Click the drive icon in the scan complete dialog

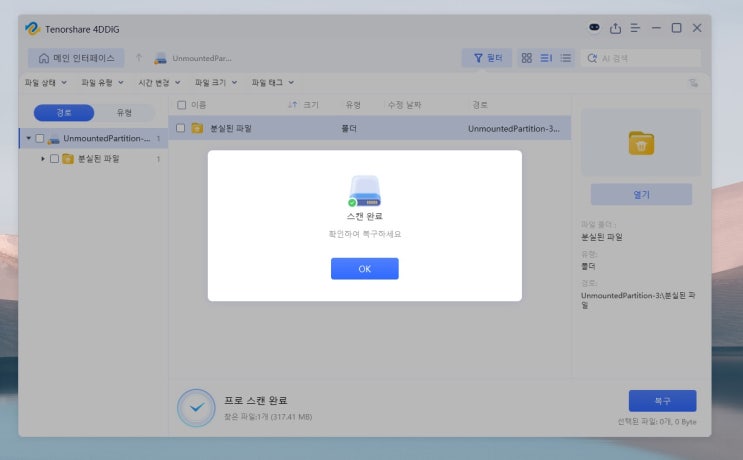364,191
